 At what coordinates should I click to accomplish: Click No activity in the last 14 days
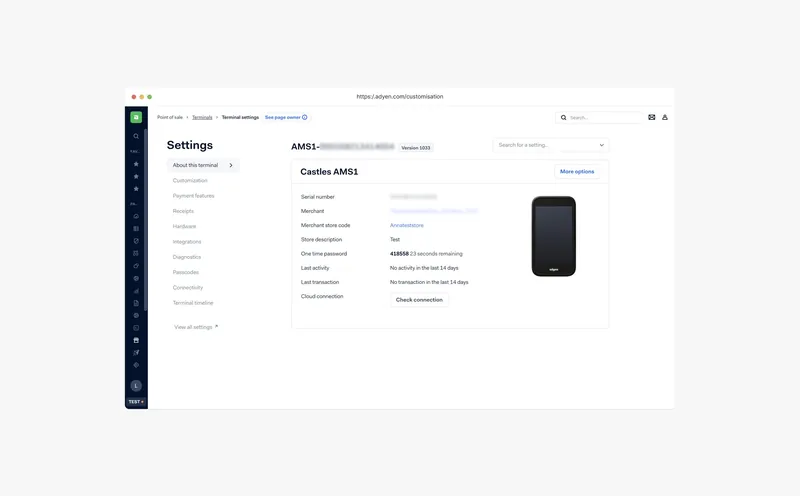424,268
